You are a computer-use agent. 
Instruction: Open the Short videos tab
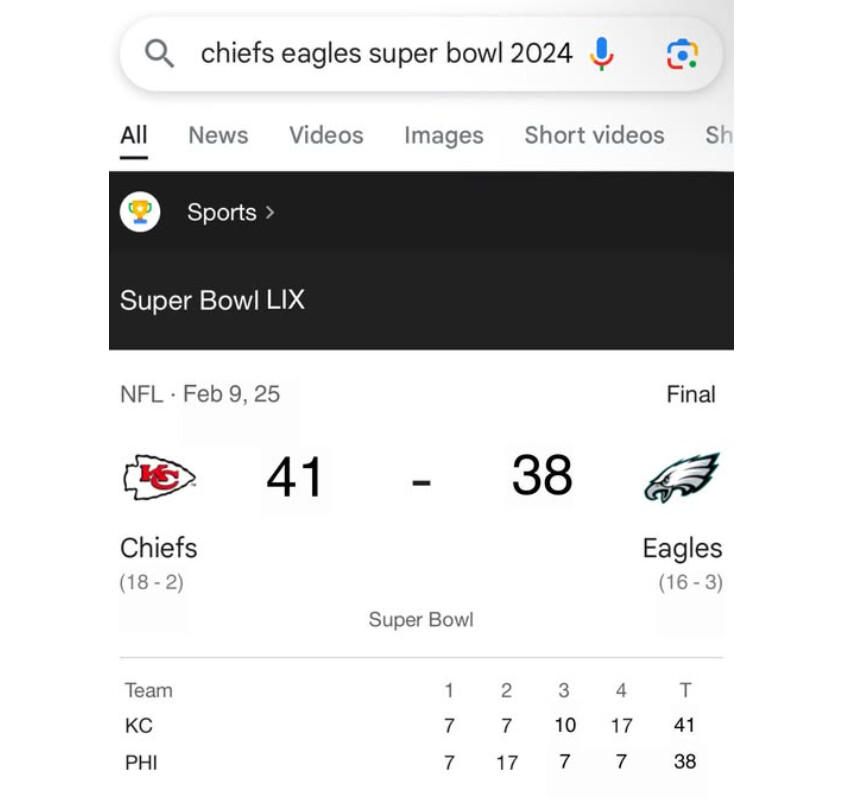tap(594, 136)
